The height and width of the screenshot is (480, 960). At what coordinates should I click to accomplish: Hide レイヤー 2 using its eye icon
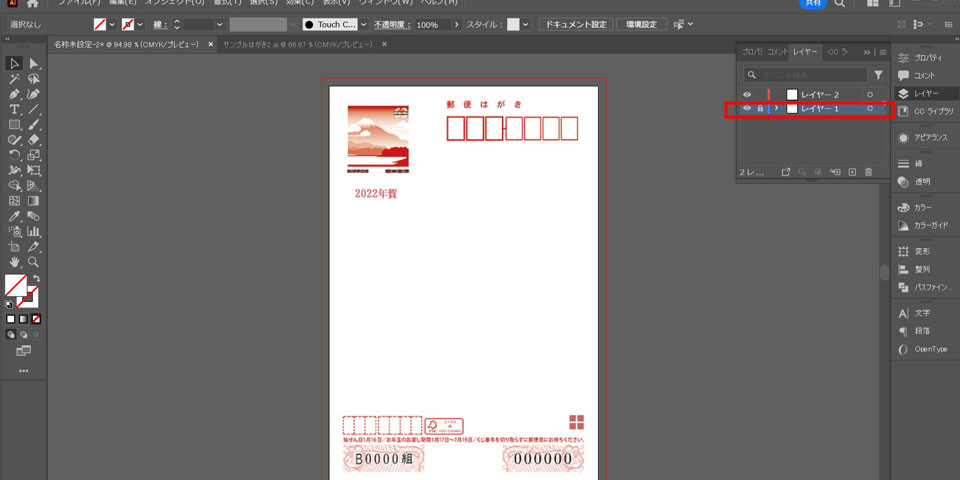[746, 94]
